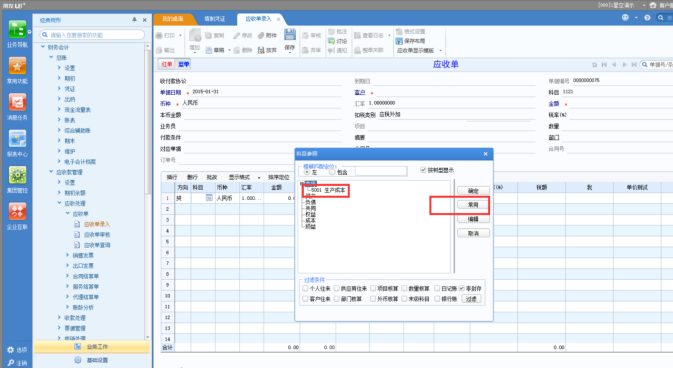Click the 科目 lookup icon in row 1
The image size is (673, 369).
point(209,198)
